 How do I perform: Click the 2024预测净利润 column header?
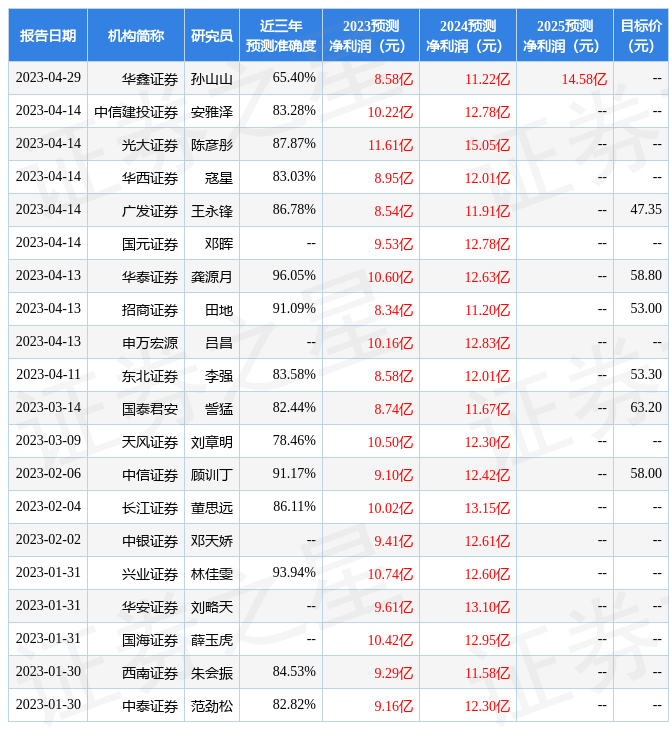coord(468,35)
